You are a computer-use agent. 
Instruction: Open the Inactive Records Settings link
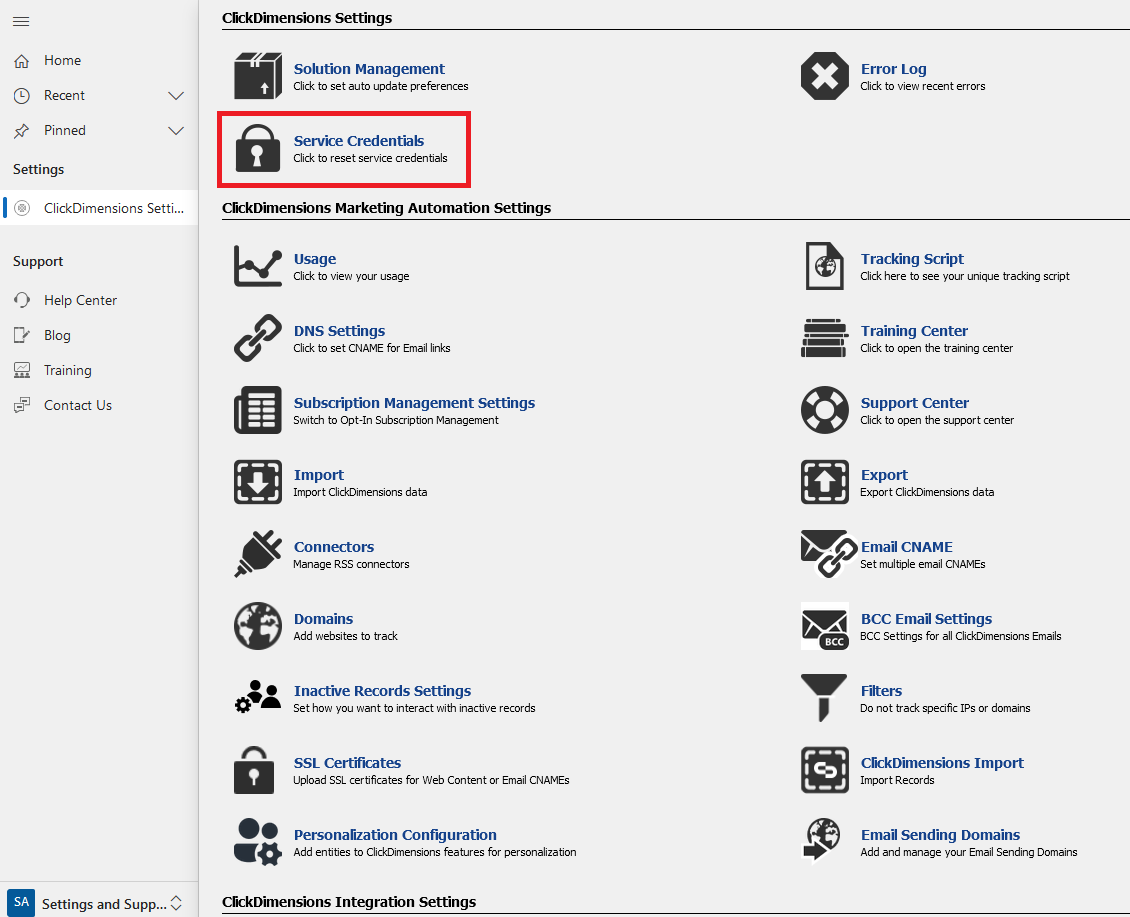click(382, 691)
